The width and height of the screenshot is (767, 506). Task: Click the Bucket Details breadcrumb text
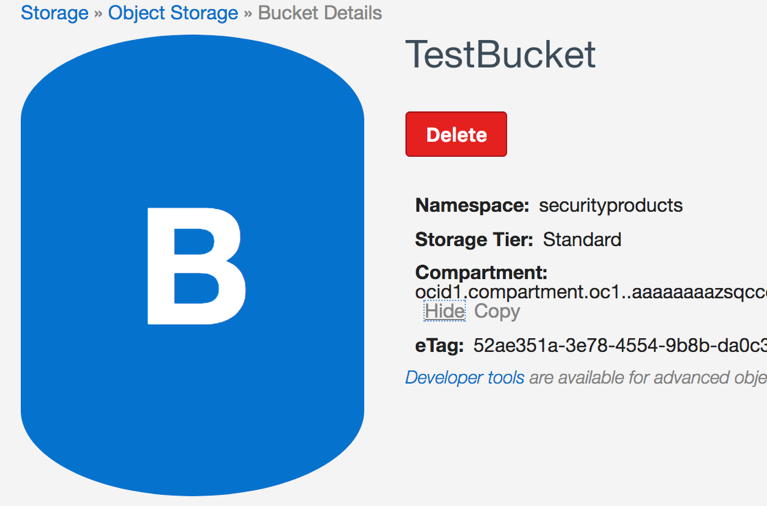coord(320,14)
